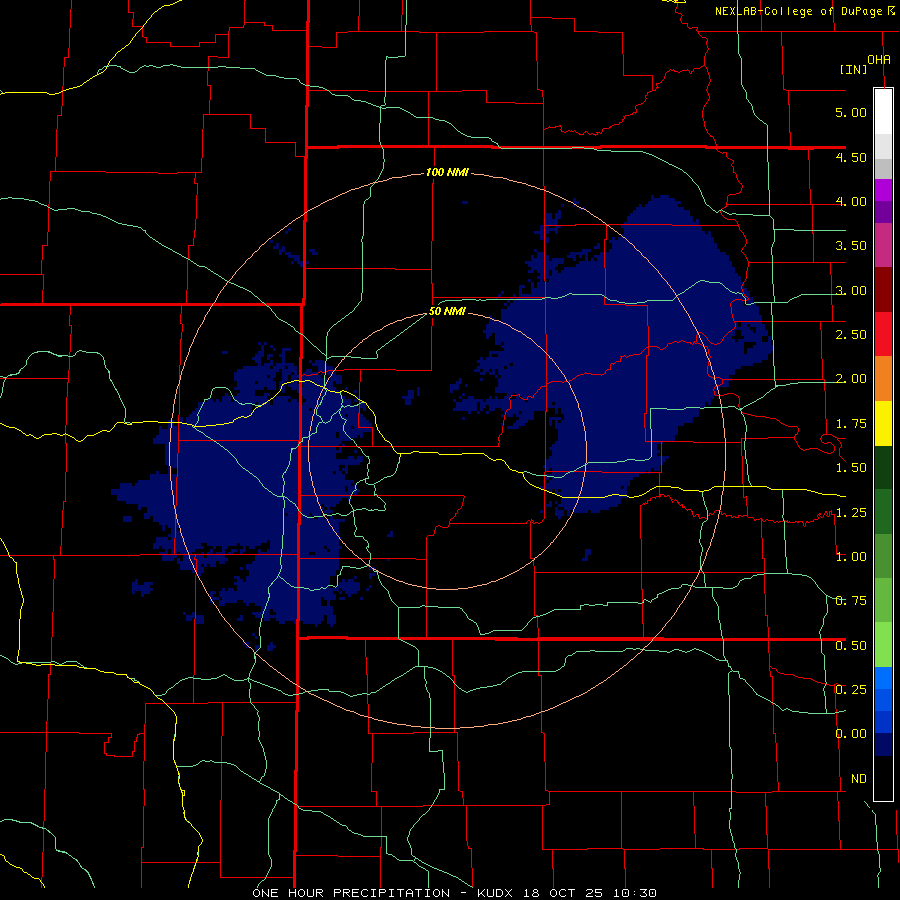900x900 pixels.
Task: Click the ND legend label
Action: pyautogui.click(x=859, y=779)
